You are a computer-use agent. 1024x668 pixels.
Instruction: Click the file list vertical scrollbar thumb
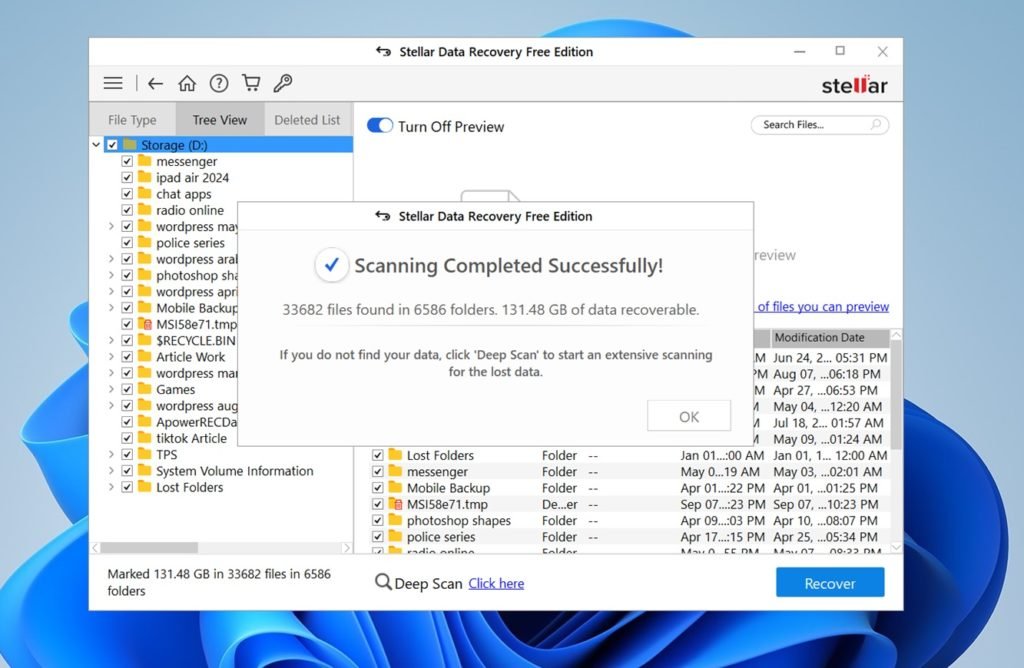click(896, 394)
